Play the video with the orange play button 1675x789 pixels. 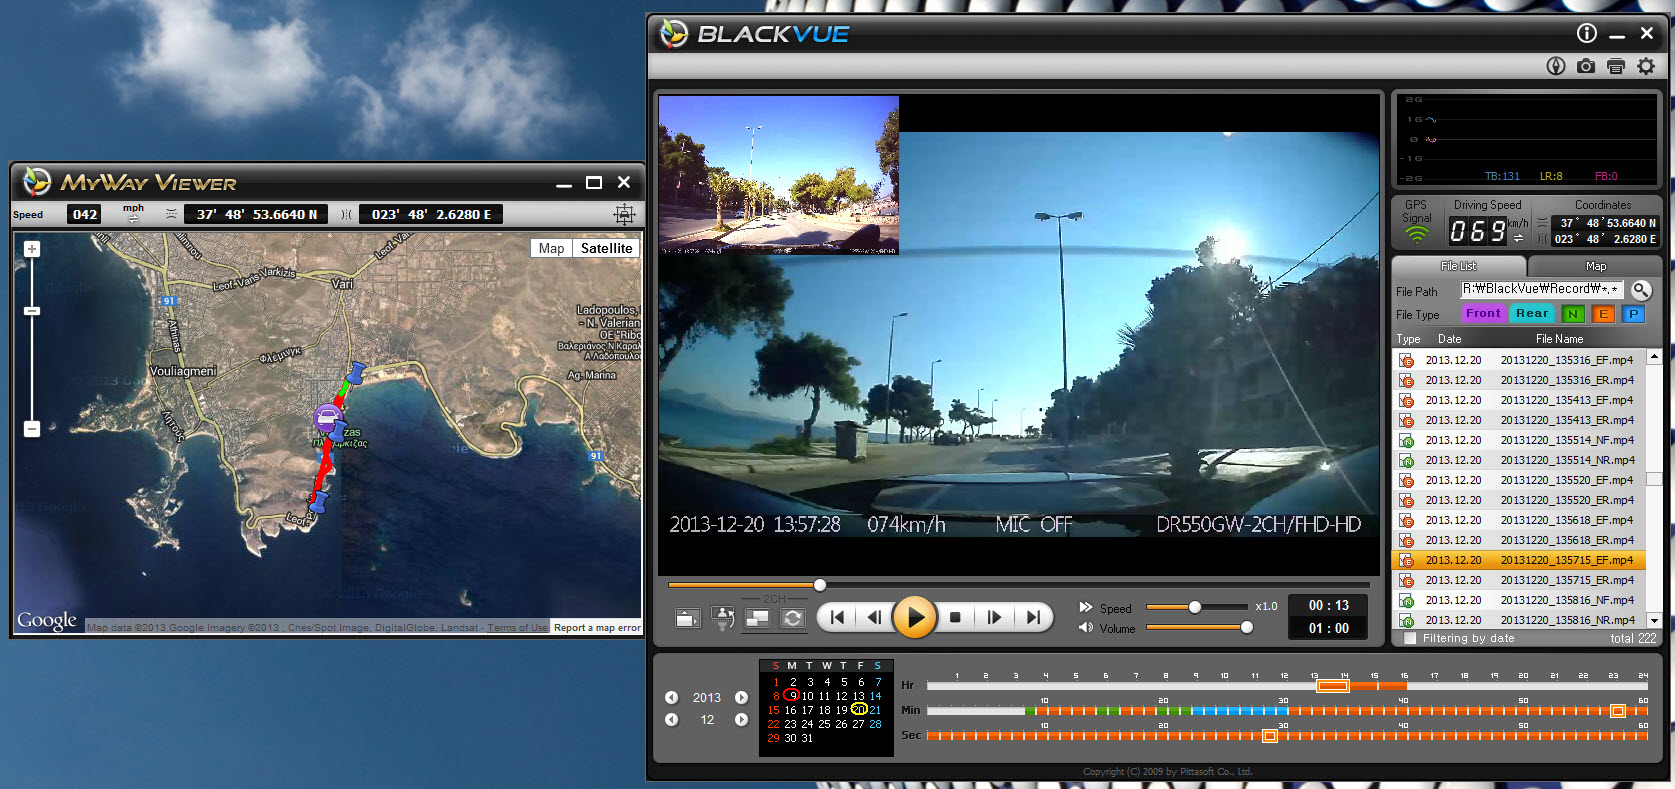pyautogui.click(x=915, y=617)
